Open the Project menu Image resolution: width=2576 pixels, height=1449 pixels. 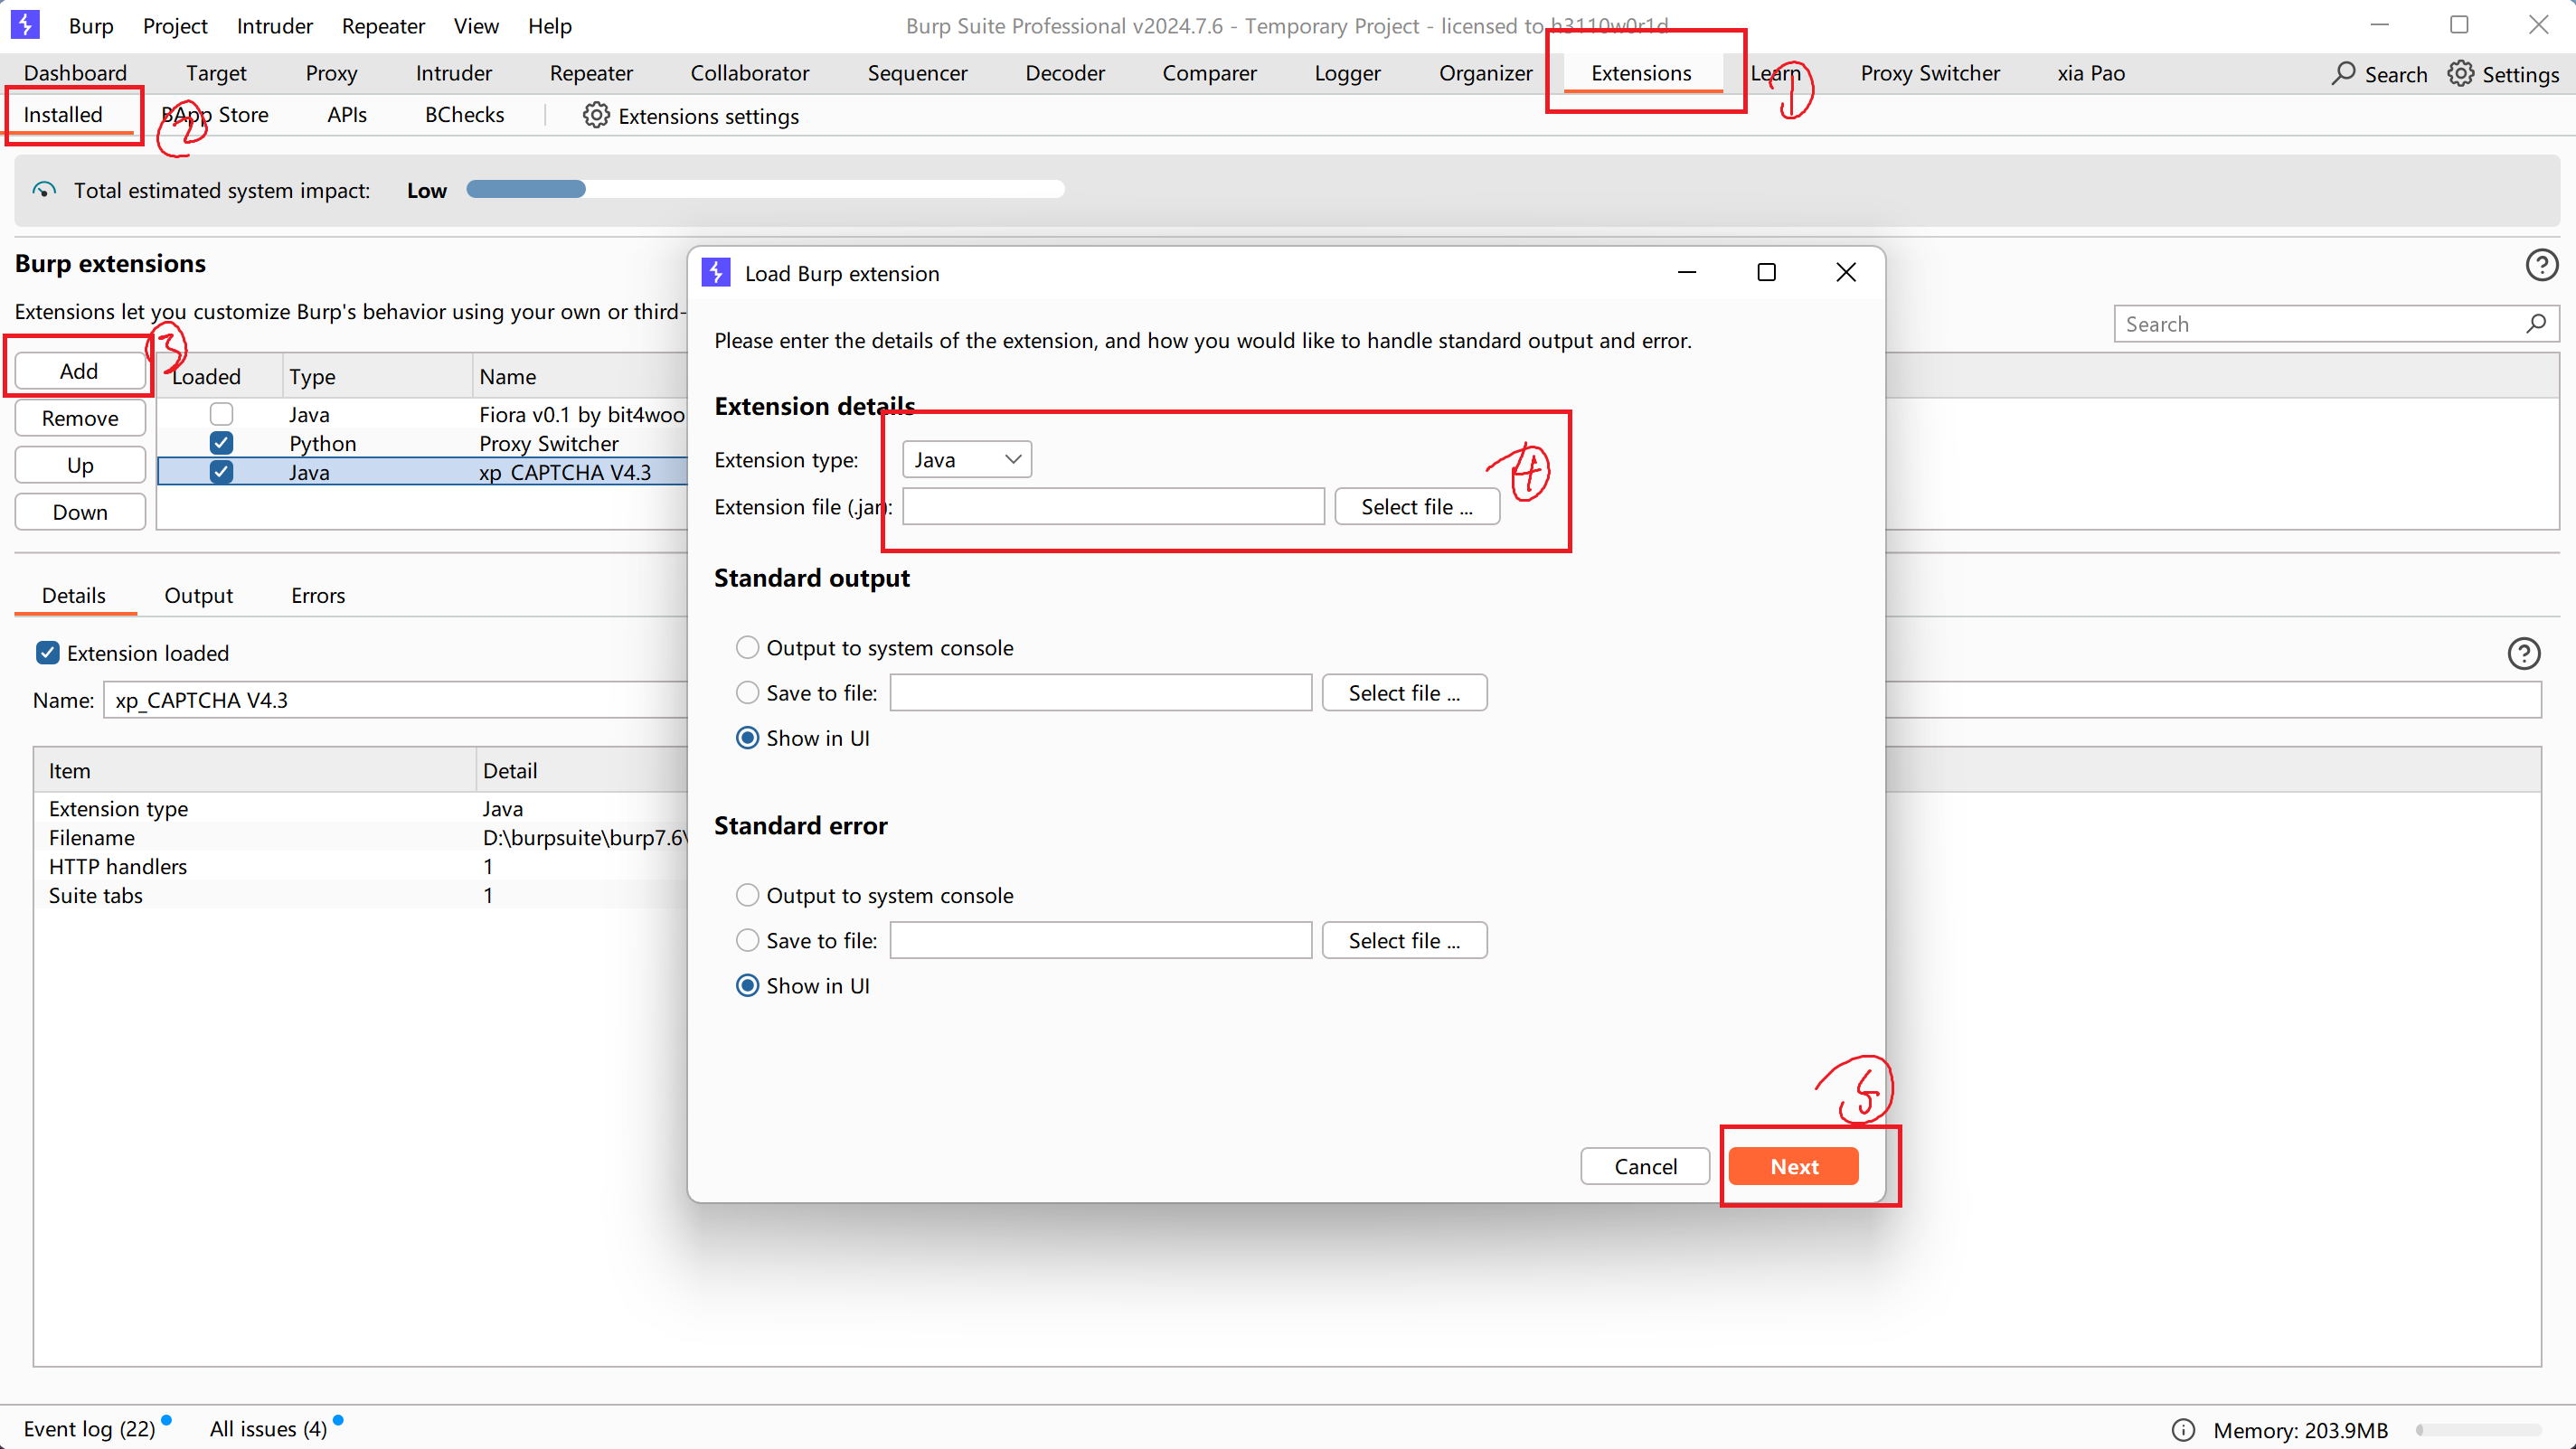(175, 26)
